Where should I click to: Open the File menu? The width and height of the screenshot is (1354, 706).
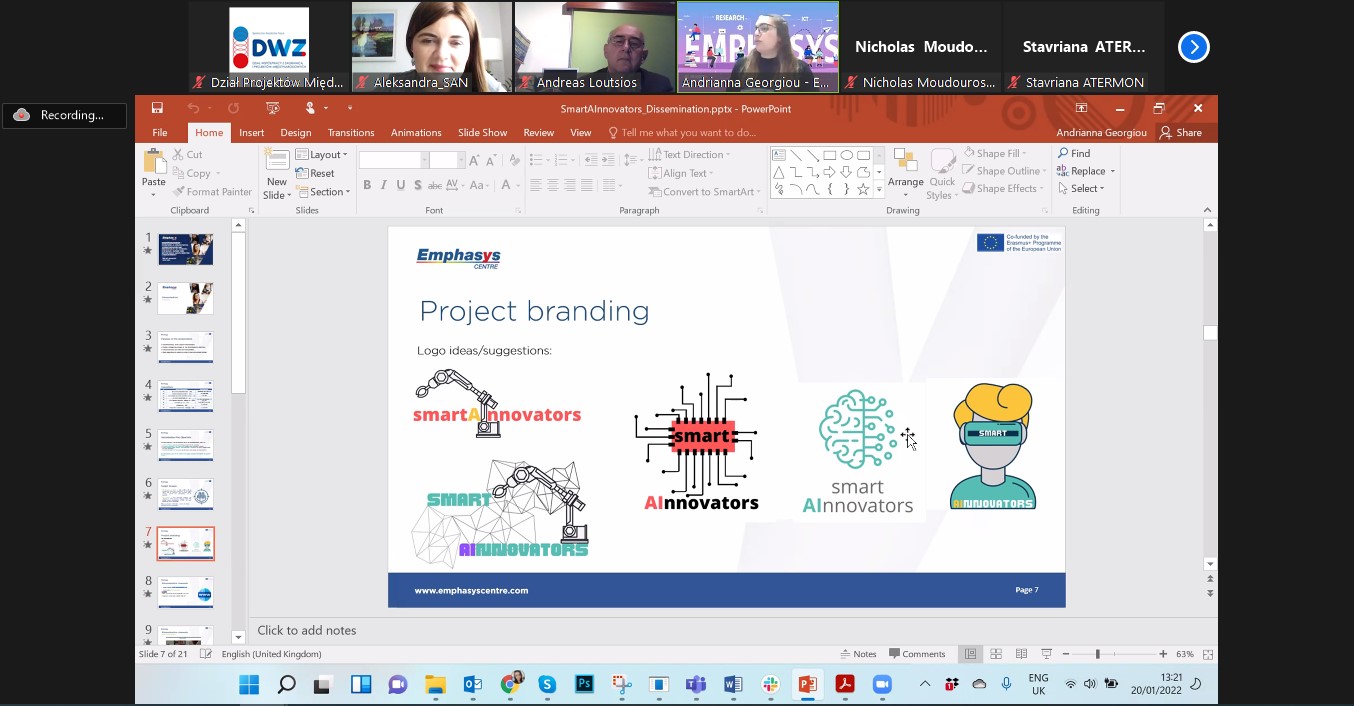coord(160,133)
